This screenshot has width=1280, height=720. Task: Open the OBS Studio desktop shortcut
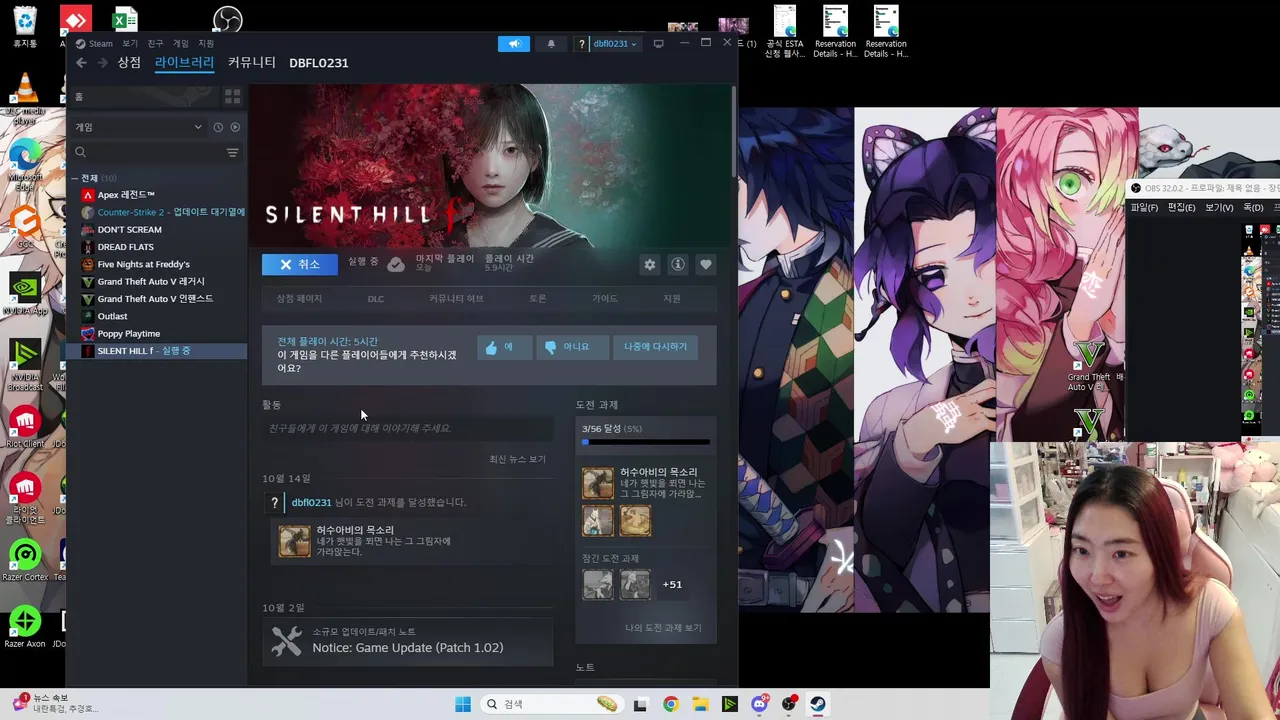228,20
